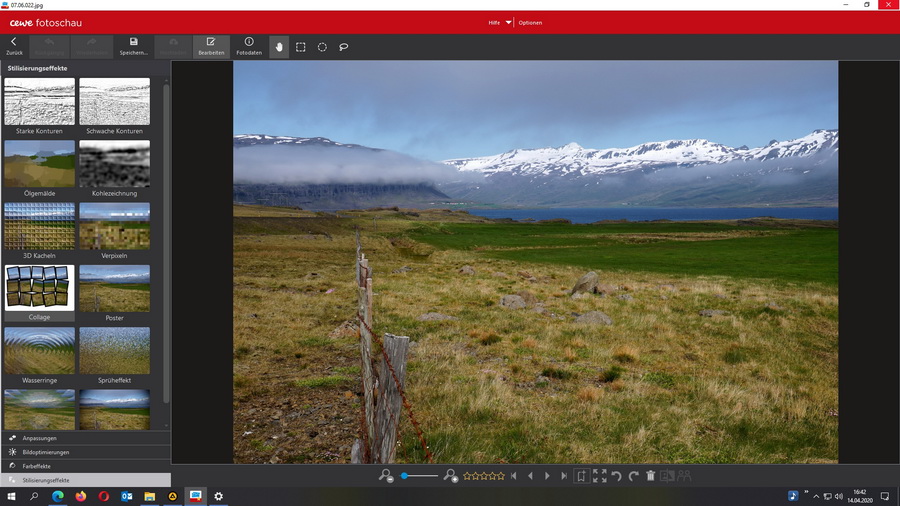This screenshot has height=506, width=900.
Task: Delete photo with the trash icon
Action: point(650,477)
